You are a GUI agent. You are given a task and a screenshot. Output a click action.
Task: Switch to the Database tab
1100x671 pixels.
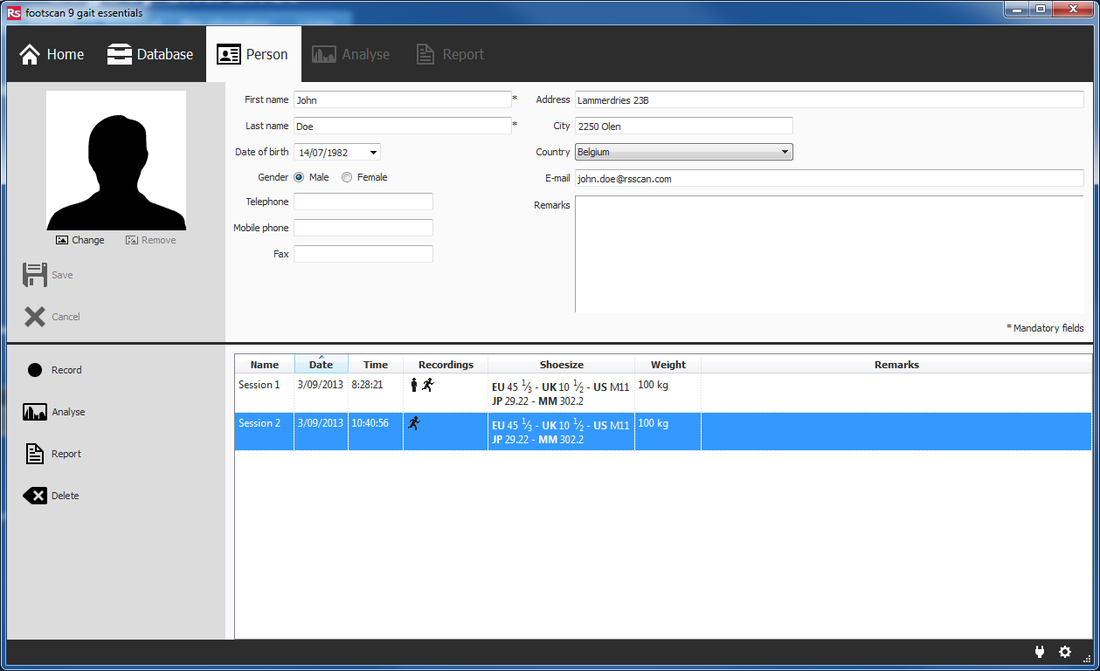click(150, 54)
